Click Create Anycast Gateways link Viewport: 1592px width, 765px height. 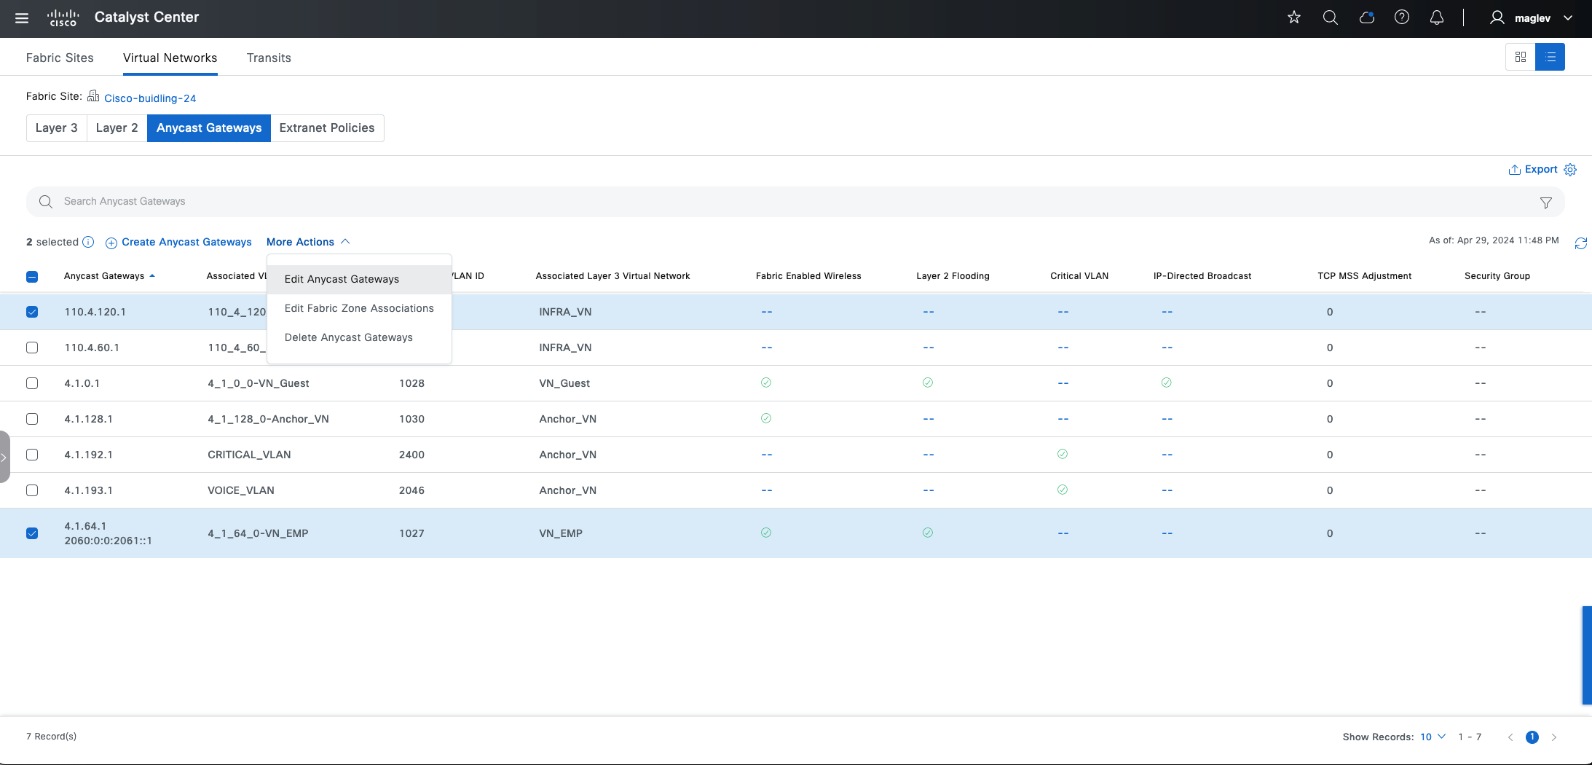[x=186, y=242]
